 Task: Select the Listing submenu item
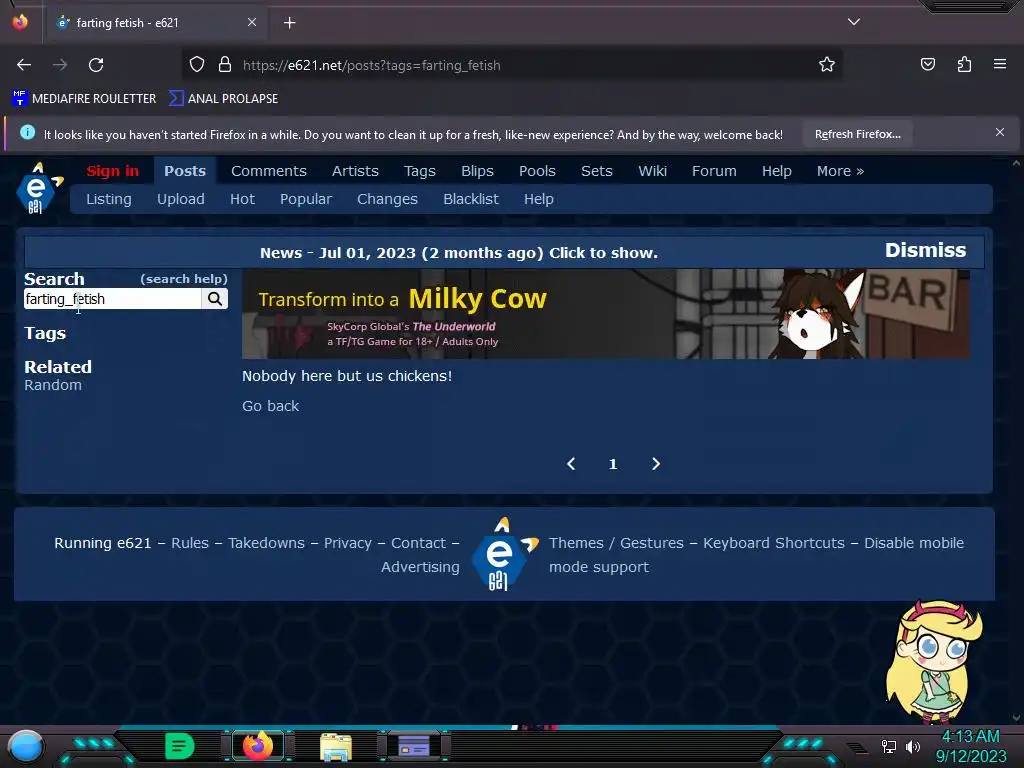[108, 199]
